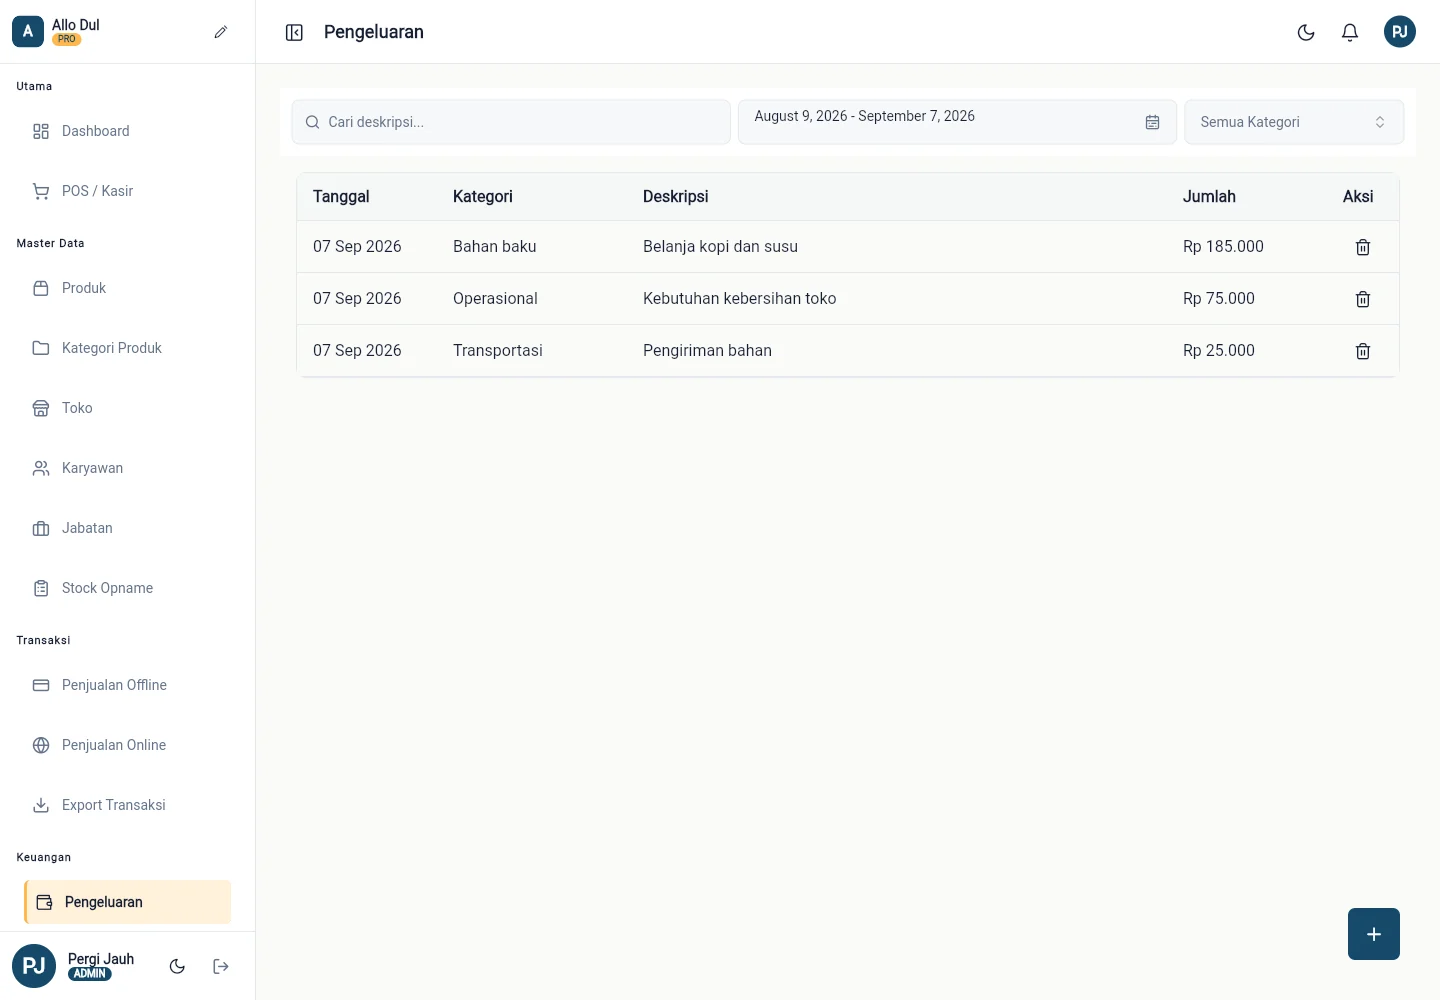
Task: Go to Dashboard in sidebar
Action: [x=128, y=131]
